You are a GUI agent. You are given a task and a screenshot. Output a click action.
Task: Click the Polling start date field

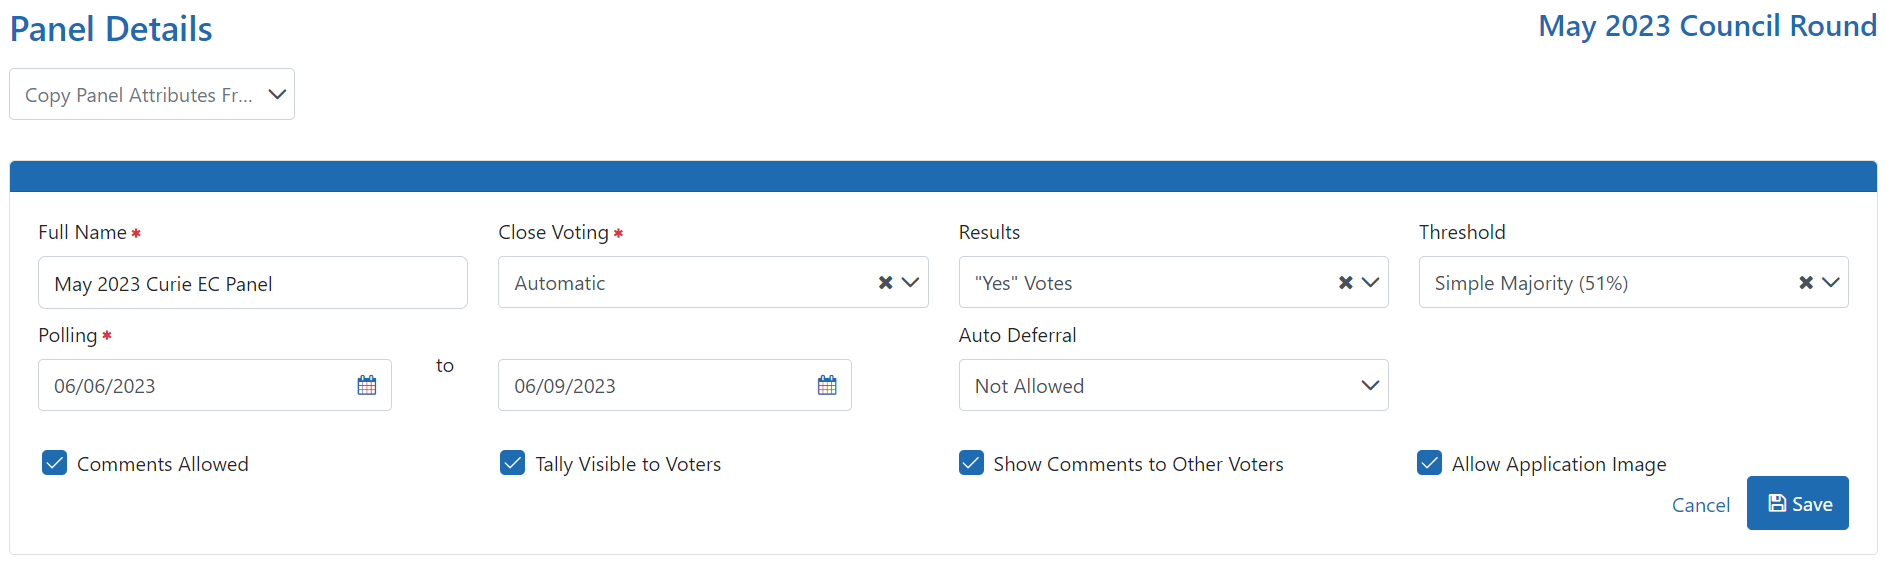pyautogui.click(x=195, y=385)
